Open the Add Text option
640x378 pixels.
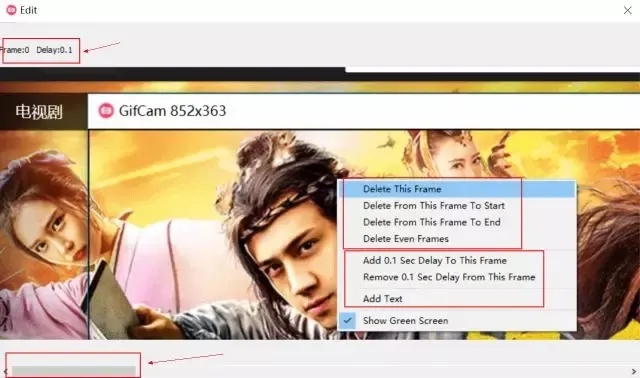pyautogui.click(x=457, y=299)
